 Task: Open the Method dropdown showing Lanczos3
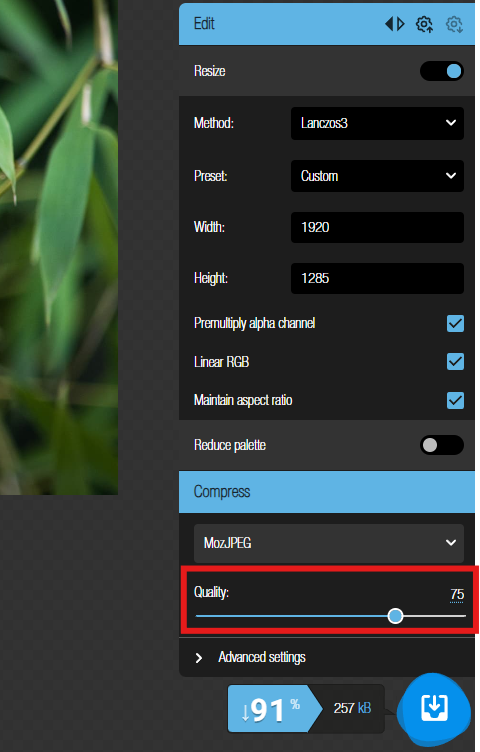pyautogui.click(x=377, y=123)
